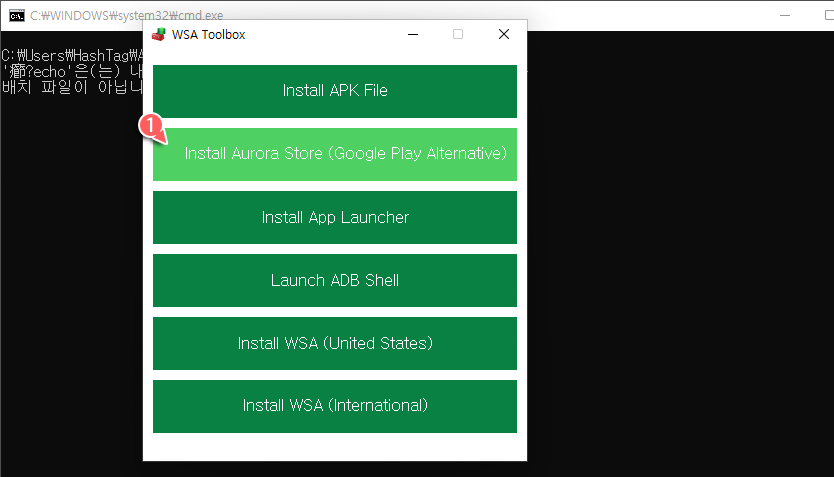Launch ADB Shell from the toolbox
The height and width of the screenshot is (477, 834).
pos(335,280)
